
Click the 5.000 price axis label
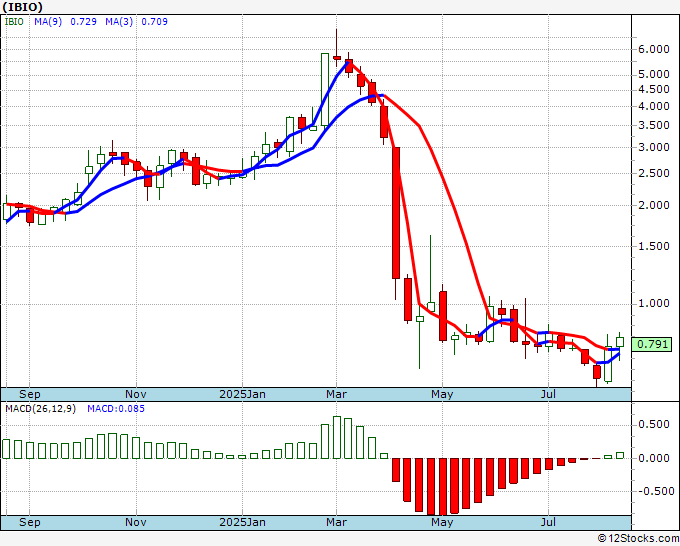click(654, 75)
